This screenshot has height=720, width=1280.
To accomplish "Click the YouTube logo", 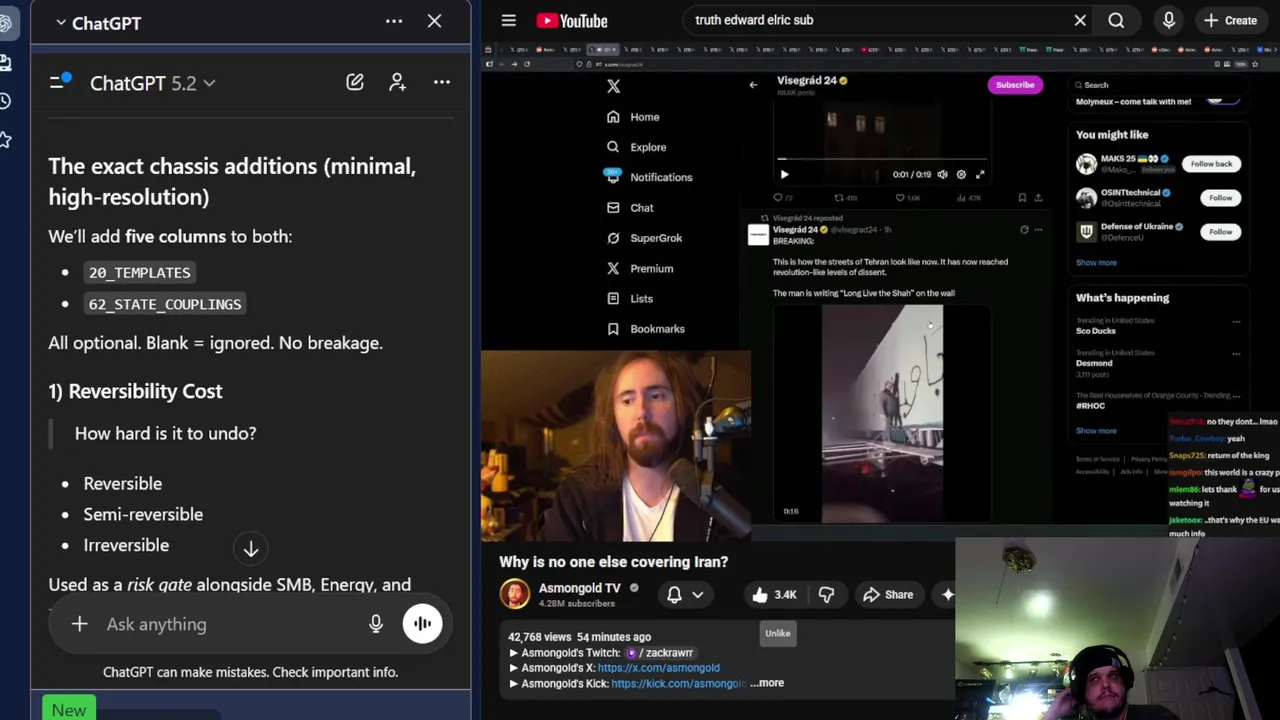I will pos(572,20).
